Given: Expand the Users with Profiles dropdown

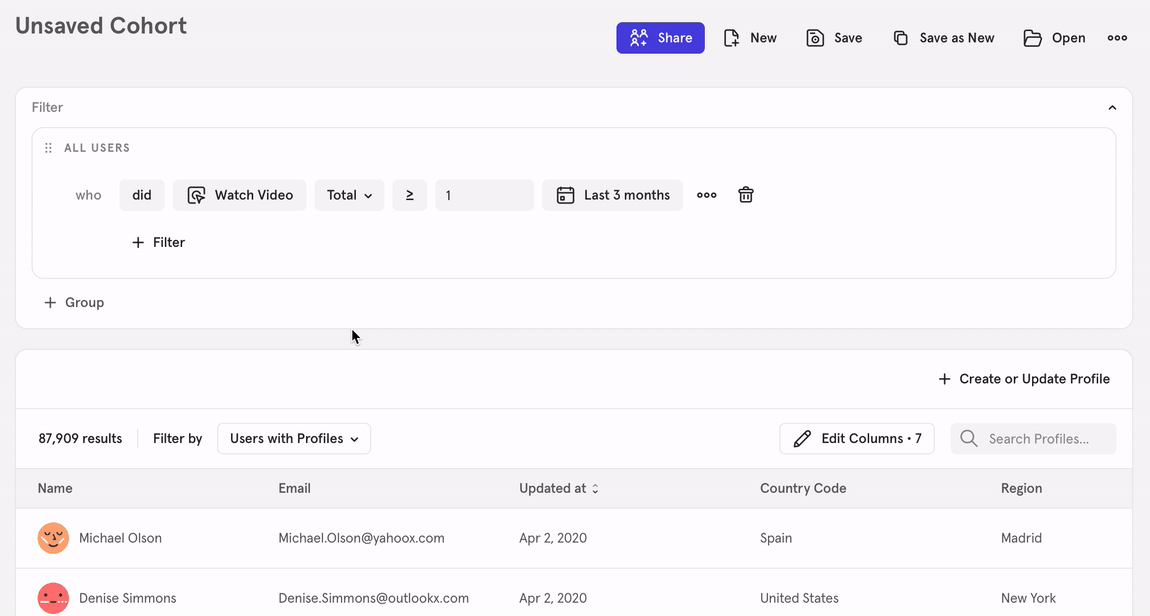Looking at the screenshot, I should coord(294,439).
